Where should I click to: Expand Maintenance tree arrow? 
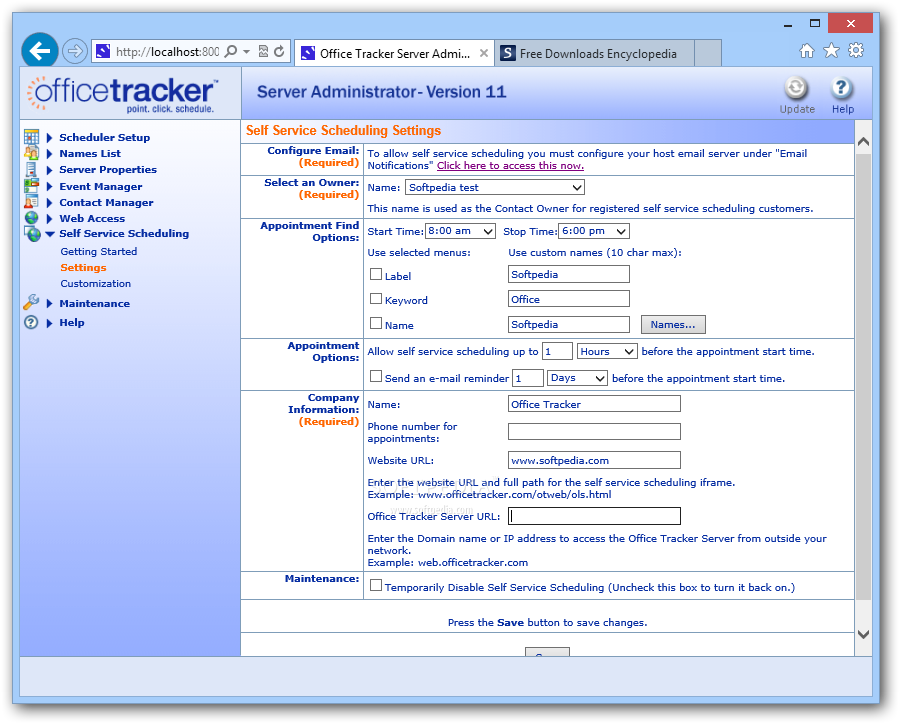pyautogui.click(x=49, y=304)
